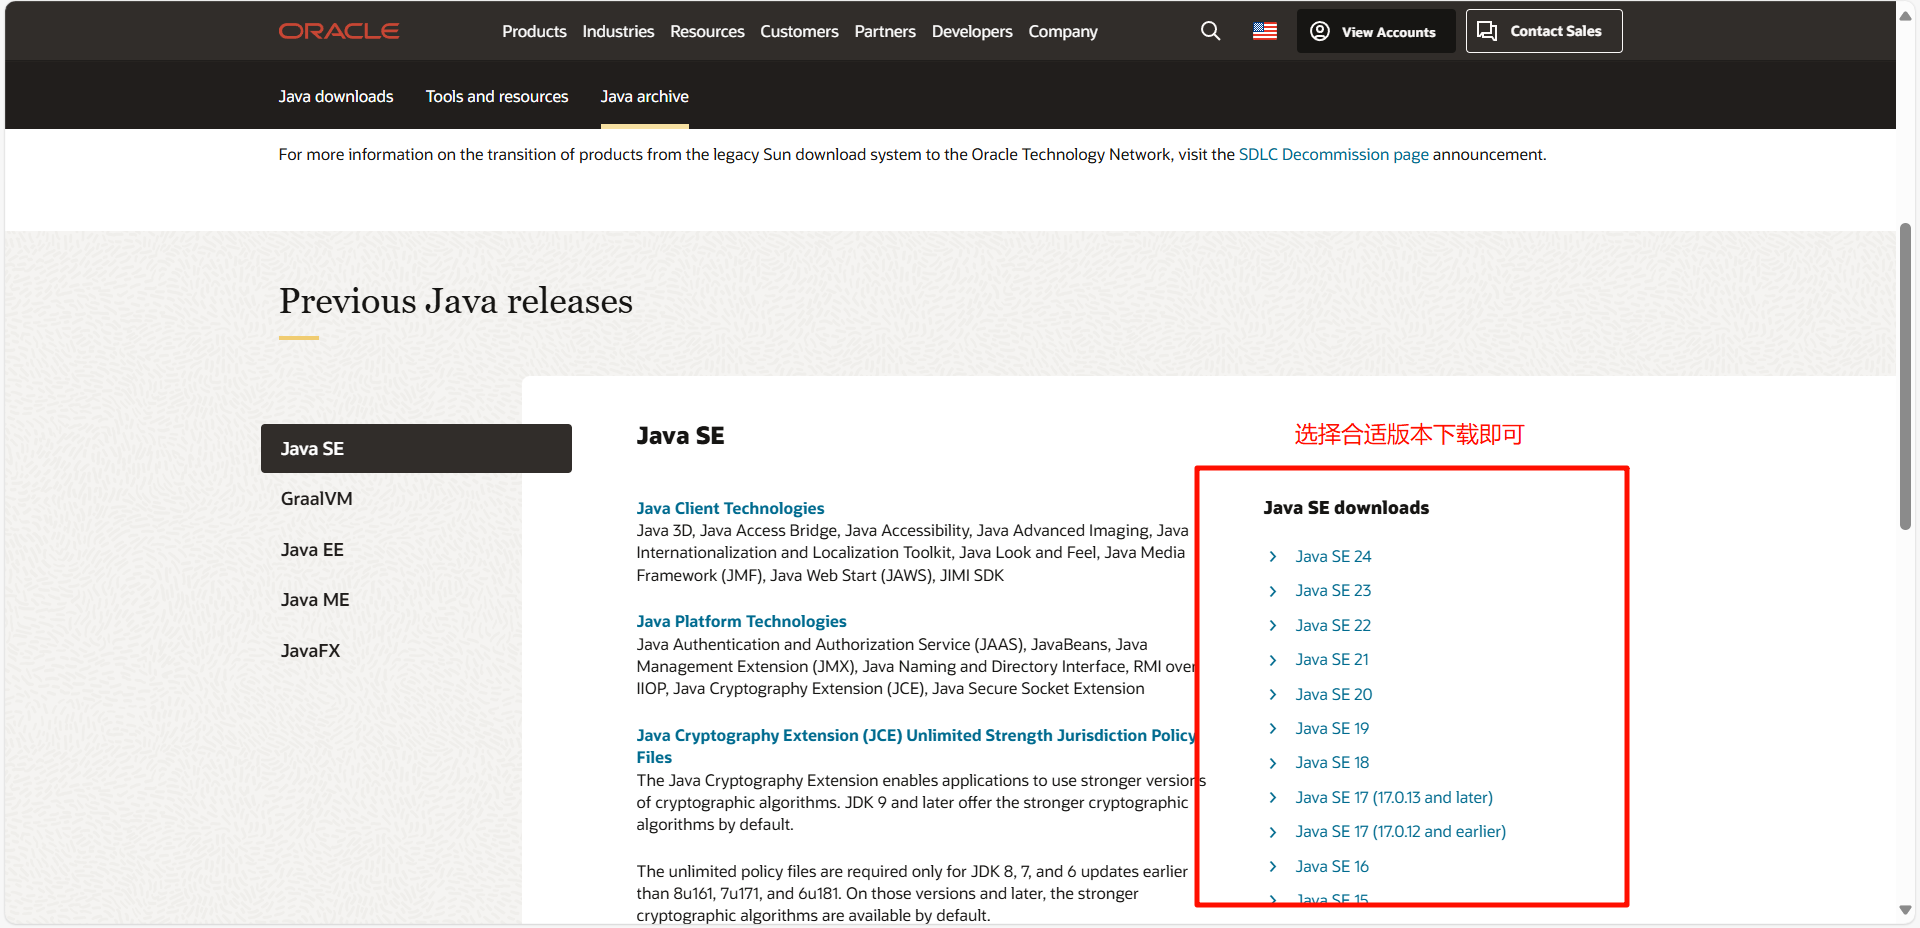The width and height of the screenshot is (1920, 928).
Task: Open Java SE 17 (17.0.12 and earlier)
Action: coord(1400,831)
